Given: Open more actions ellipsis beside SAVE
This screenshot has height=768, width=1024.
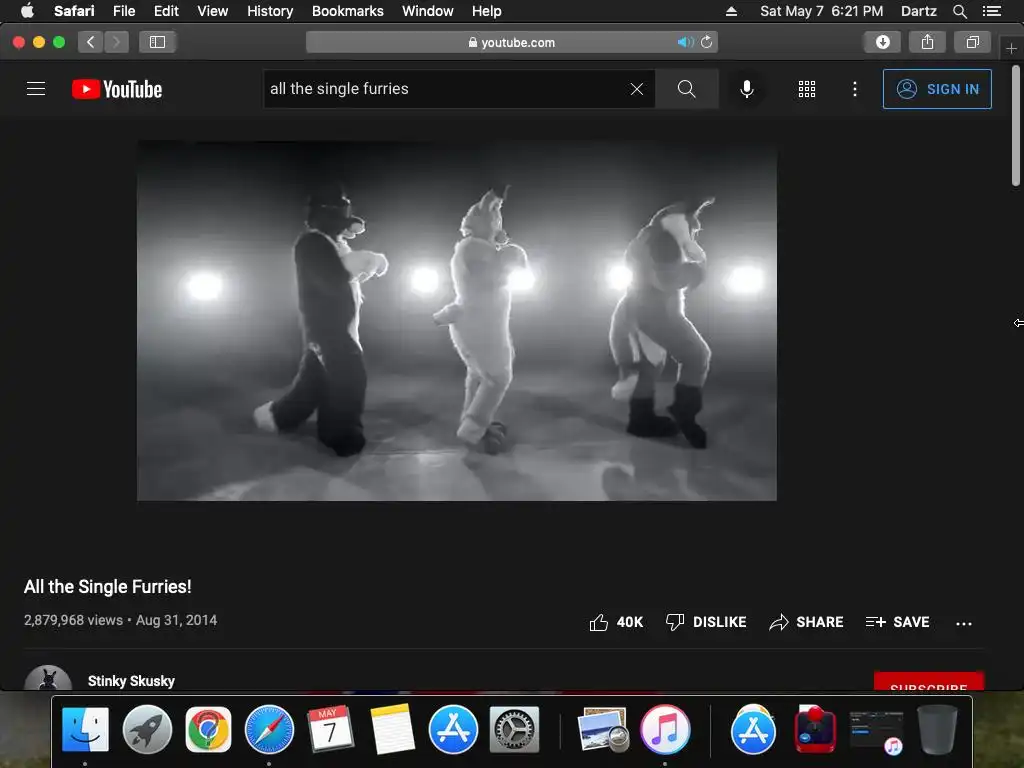Looking at the screenshot, I should 964,623.
